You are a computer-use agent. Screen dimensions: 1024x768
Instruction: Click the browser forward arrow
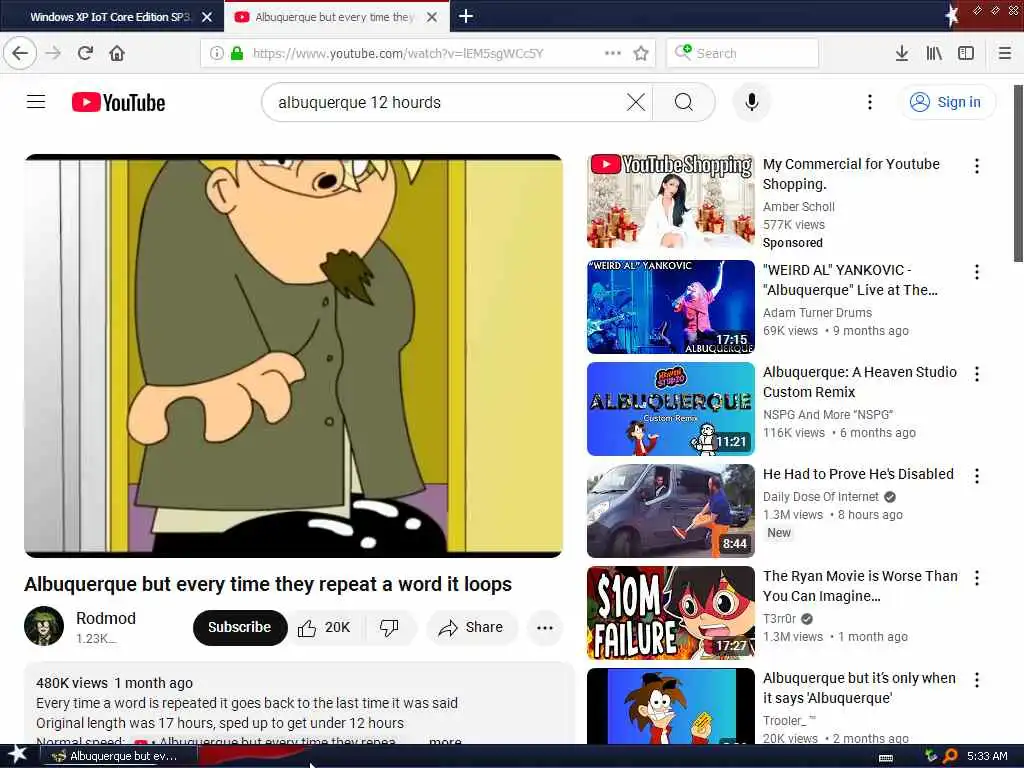click(54, 53)
